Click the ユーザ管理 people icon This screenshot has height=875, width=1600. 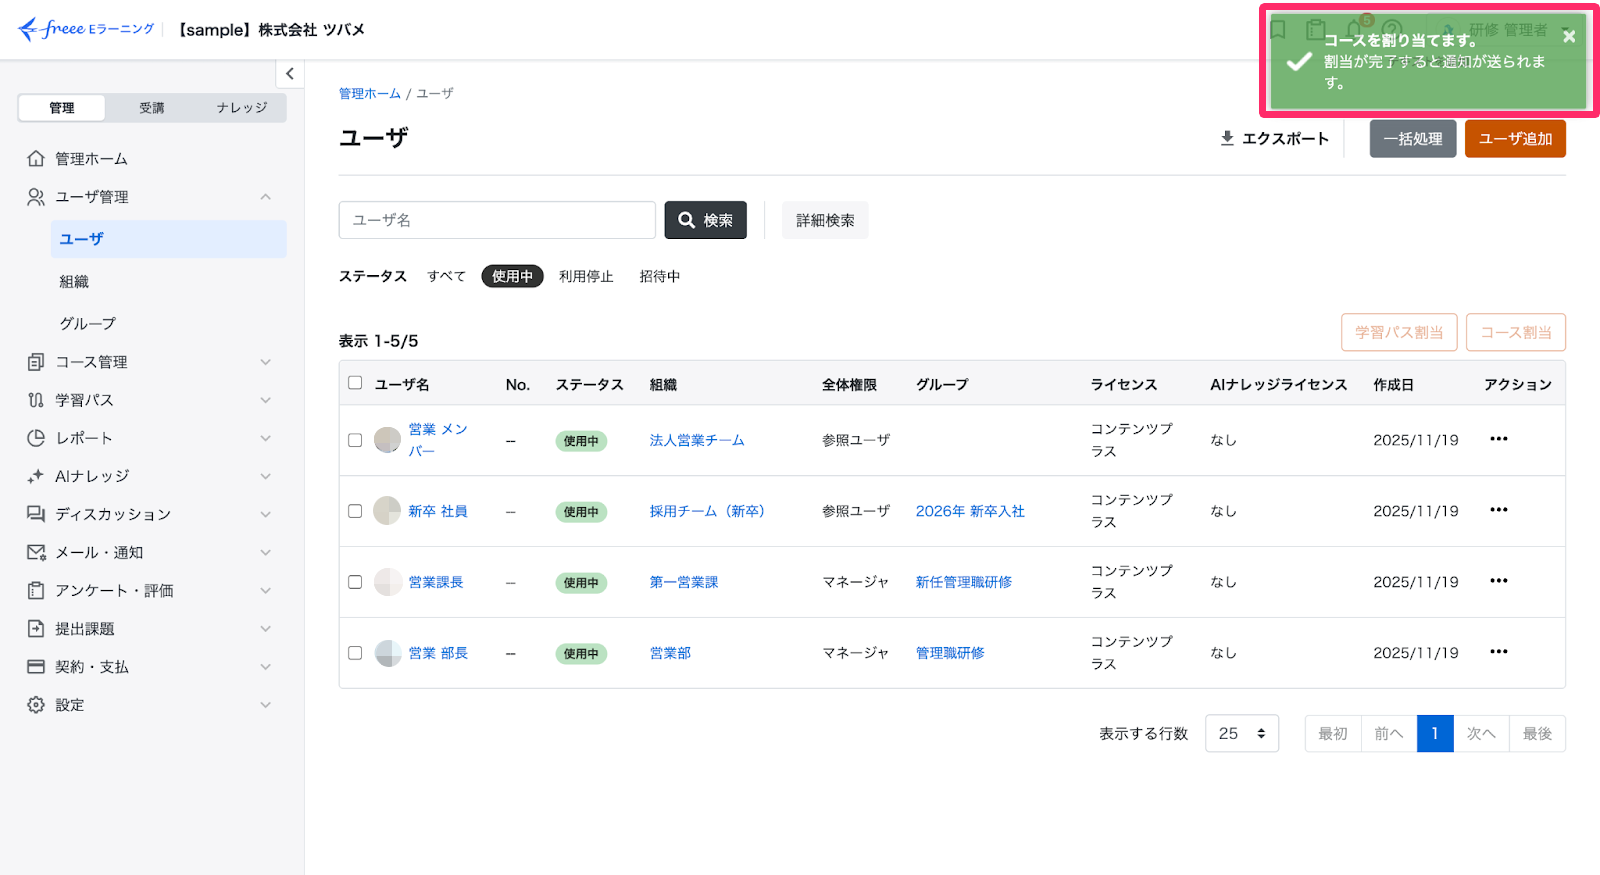36,197
